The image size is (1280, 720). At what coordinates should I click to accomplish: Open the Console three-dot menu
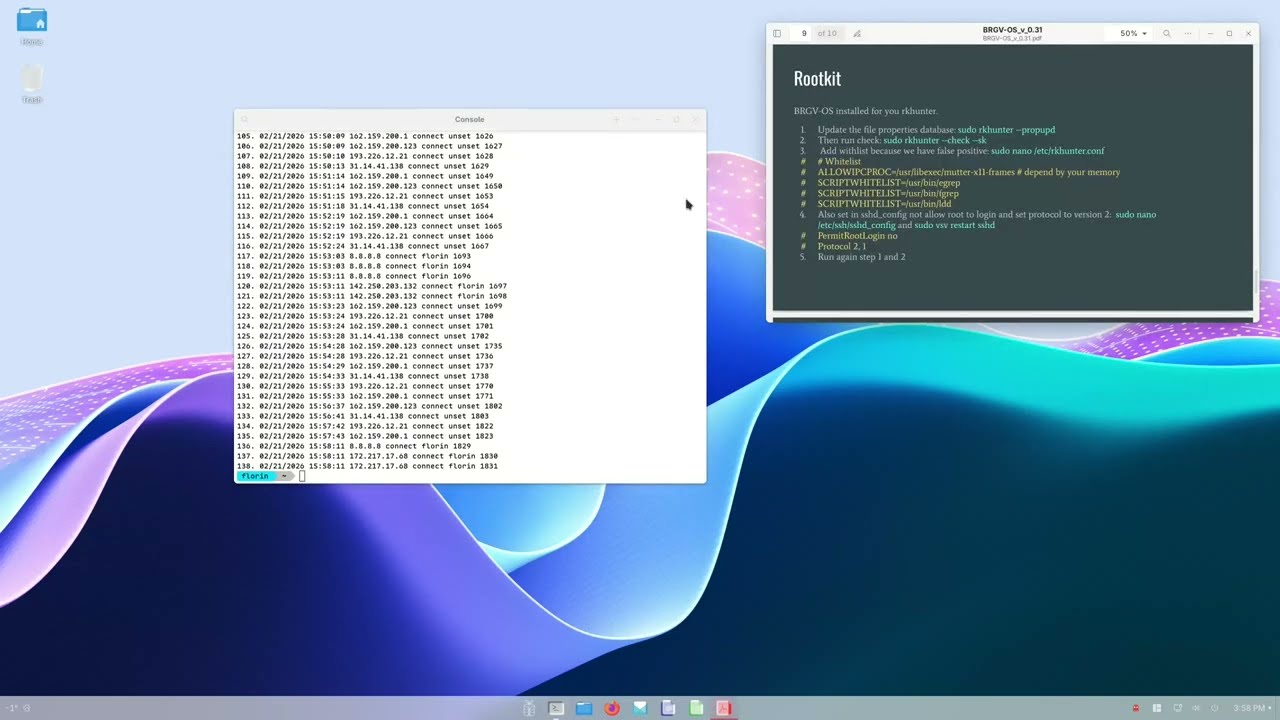pos(635,119)
